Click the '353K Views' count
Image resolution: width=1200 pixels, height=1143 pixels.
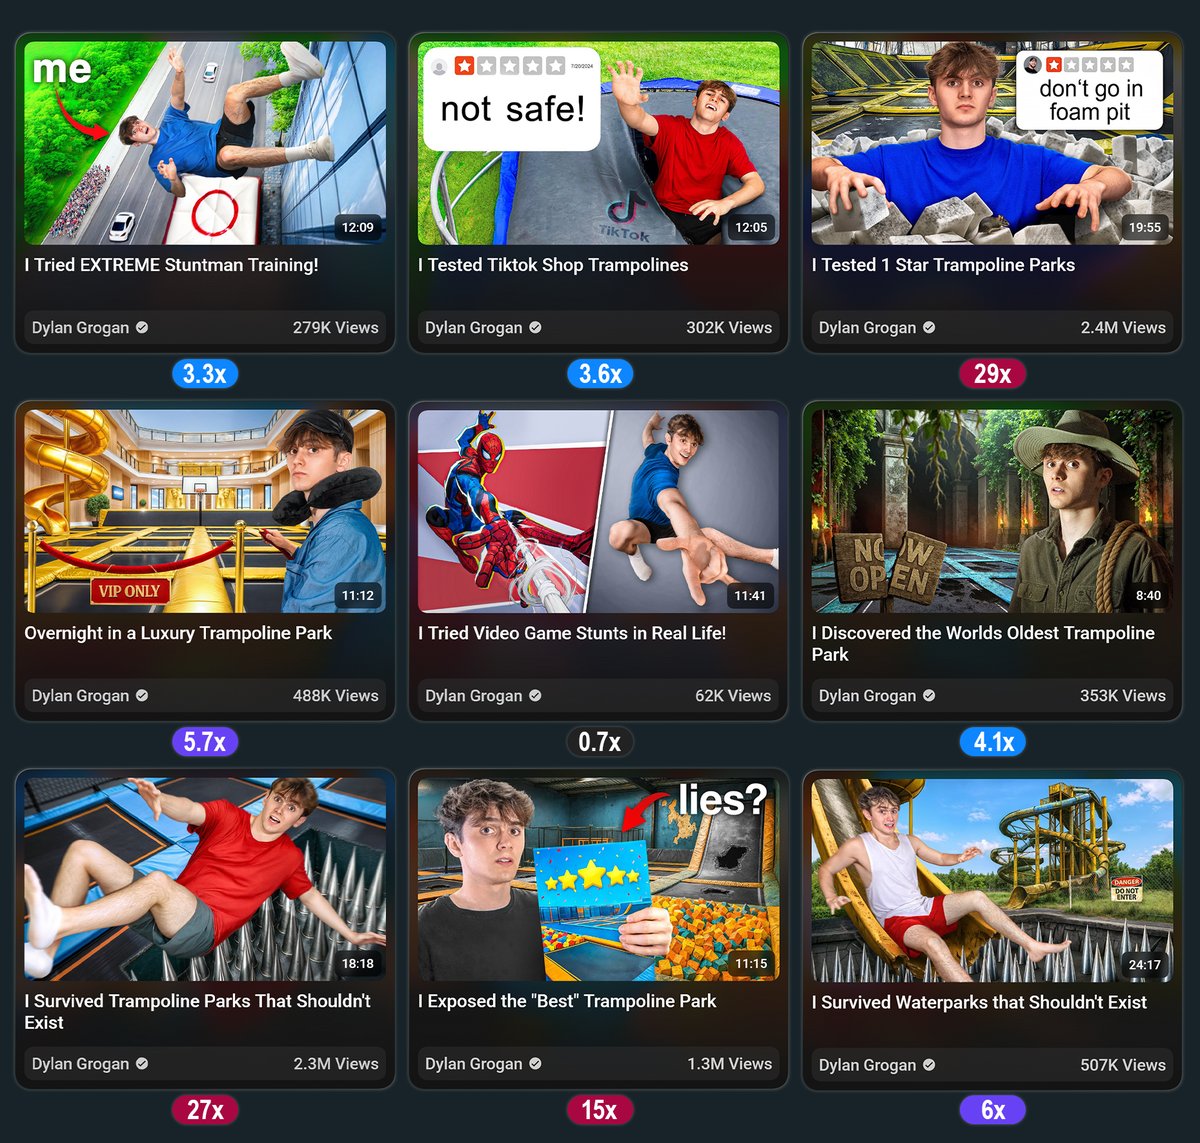click(x=1123, y=695)
